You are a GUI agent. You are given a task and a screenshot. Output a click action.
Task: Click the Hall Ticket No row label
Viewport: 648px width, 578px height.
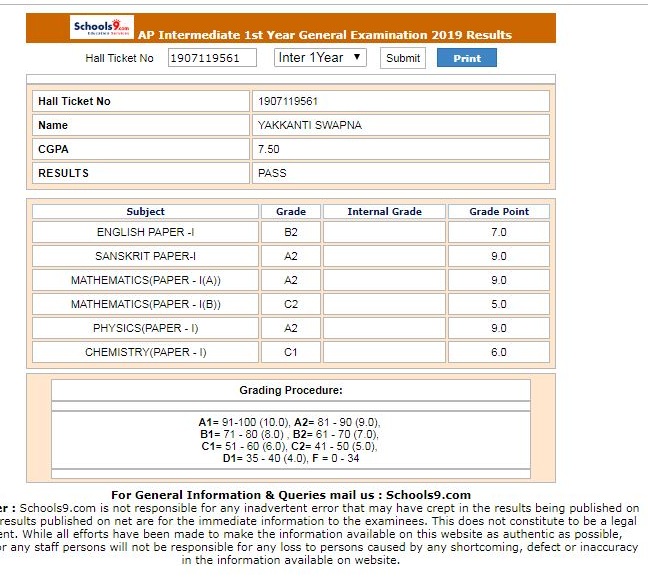point(74,101)
